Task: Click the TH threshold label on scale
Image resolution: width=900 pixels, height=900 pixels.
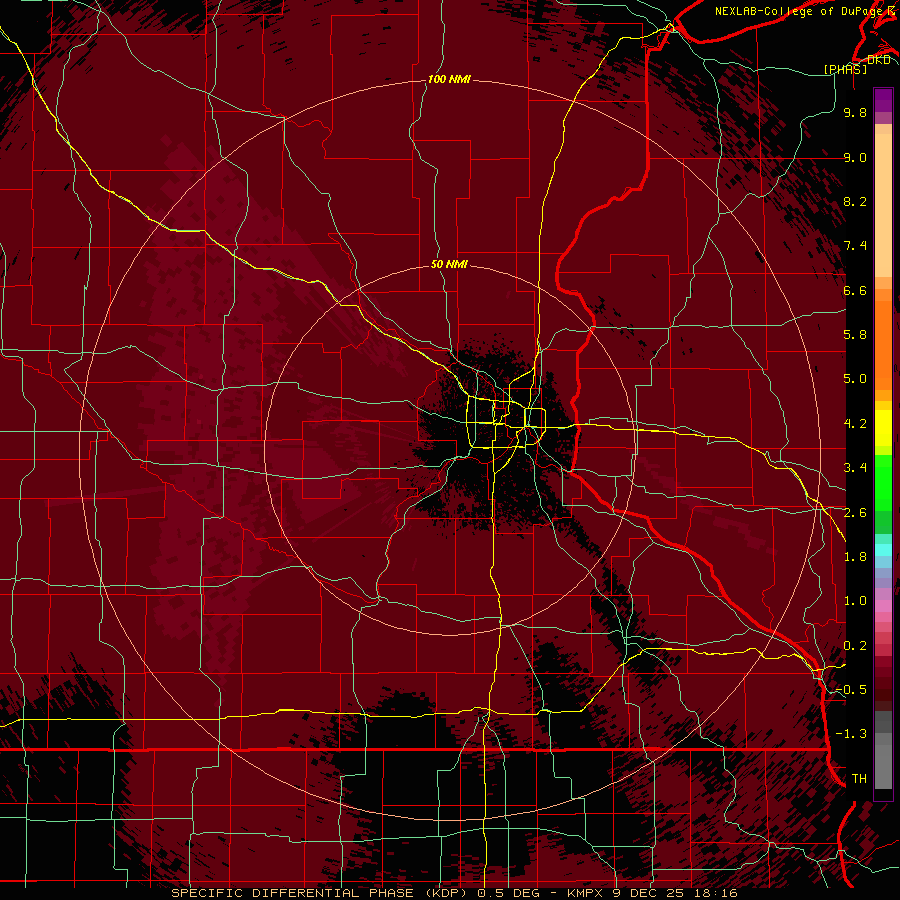Action: (x=859, y=779)
